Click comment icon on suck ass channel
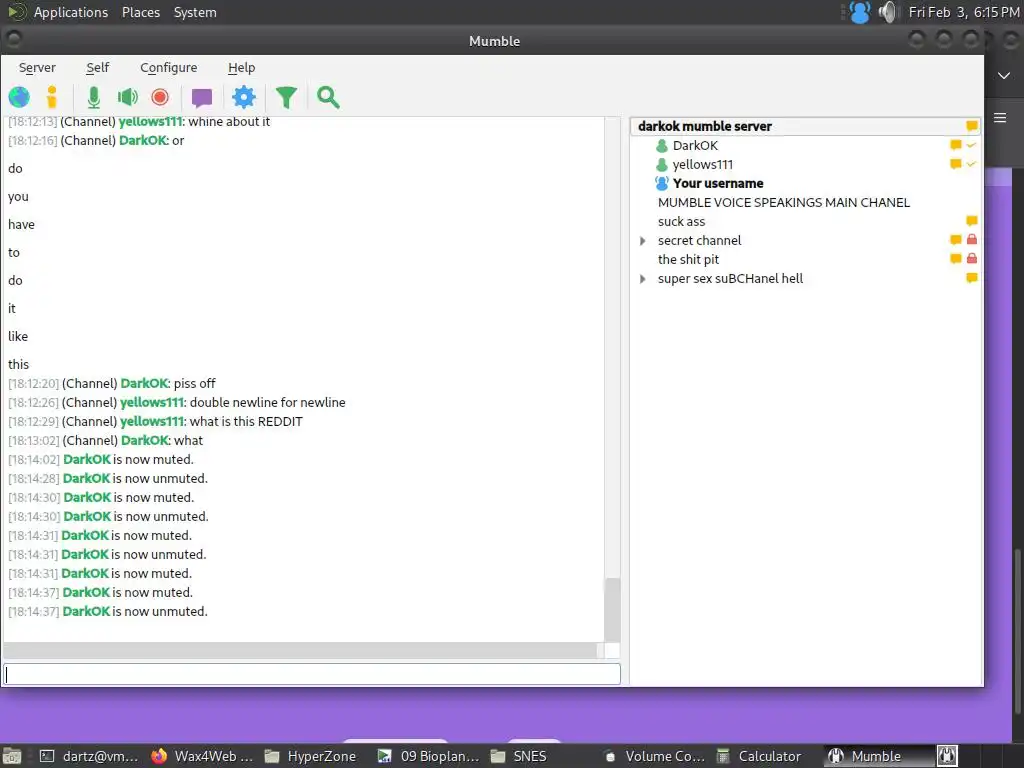Image resolution: width=1024 pixels, height=768 pixels. (972, 221)
